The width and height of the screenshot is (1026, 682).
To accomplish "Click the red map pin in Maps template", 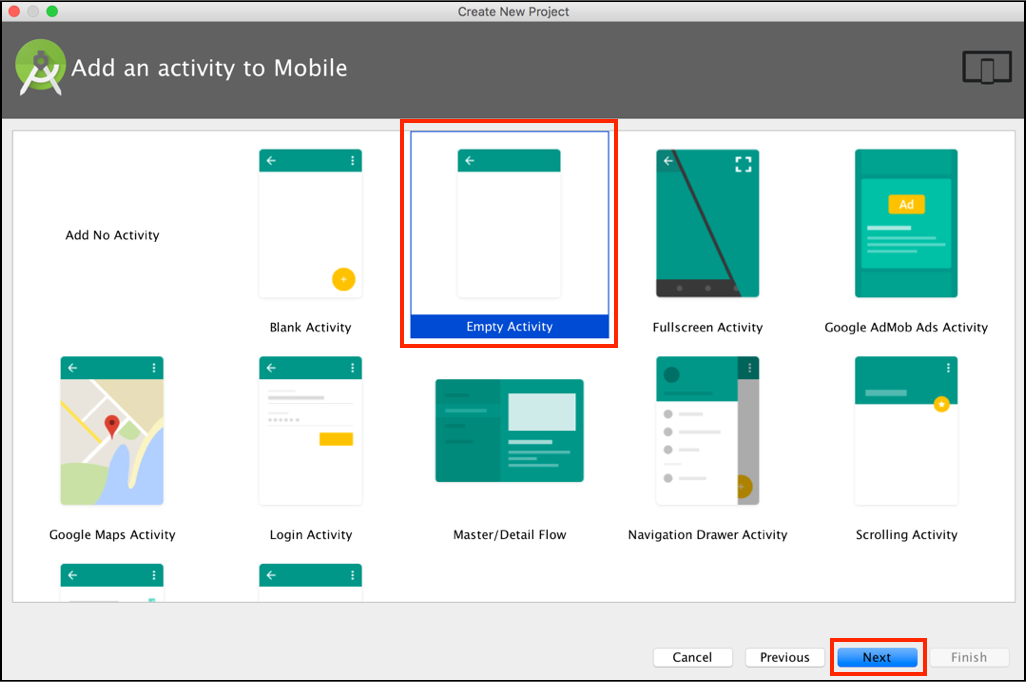I will tap(112, 425).
